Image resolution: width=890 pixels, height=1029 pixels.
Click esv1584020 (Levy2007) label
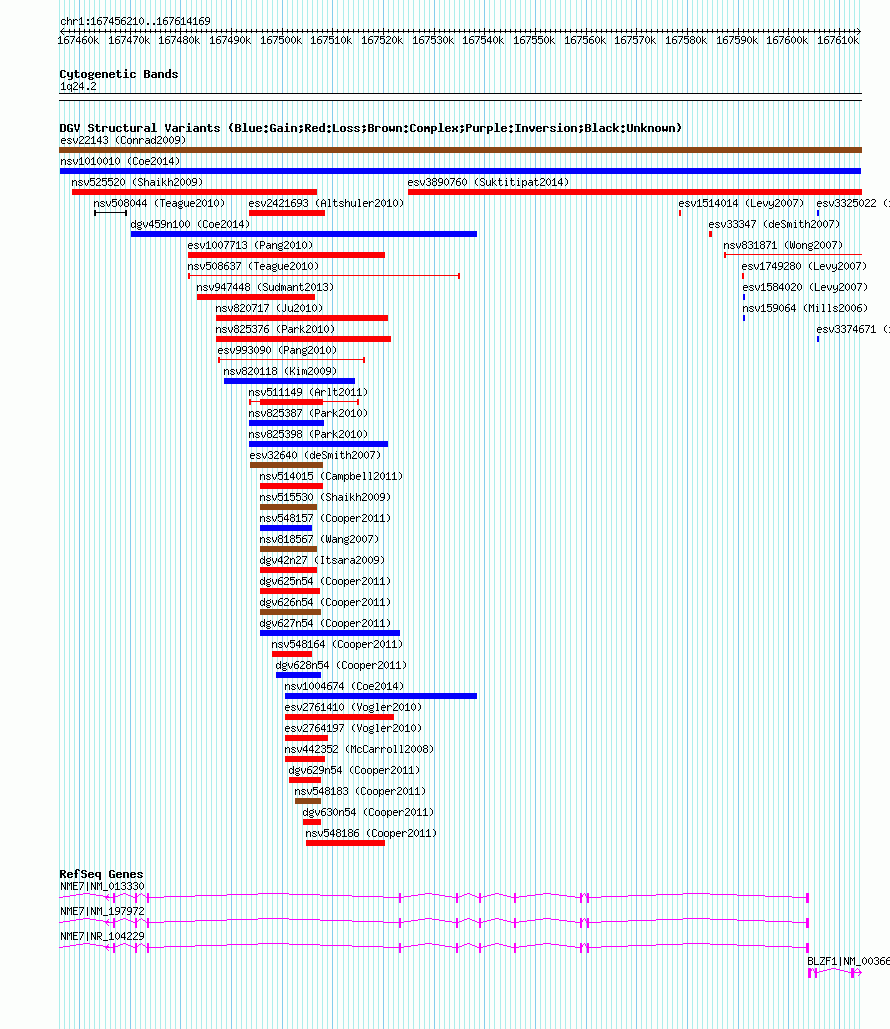[x=805, y=287]
